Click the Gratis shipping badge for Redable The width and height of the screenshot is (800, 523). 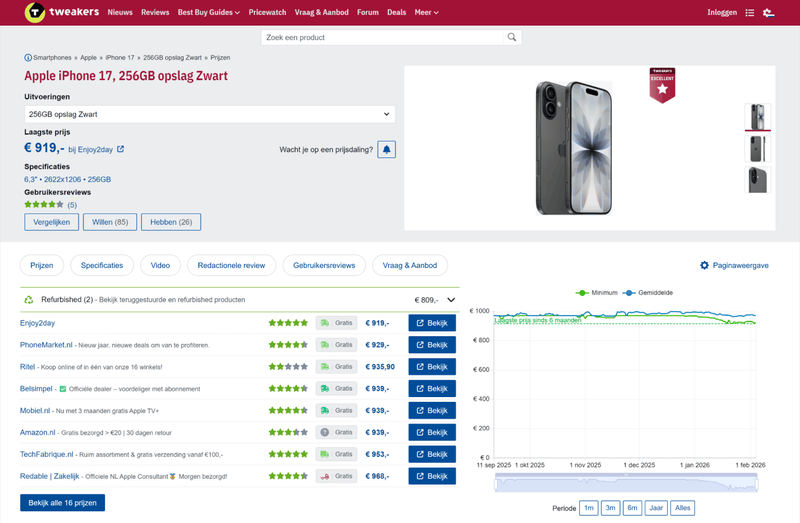[336, 476]
